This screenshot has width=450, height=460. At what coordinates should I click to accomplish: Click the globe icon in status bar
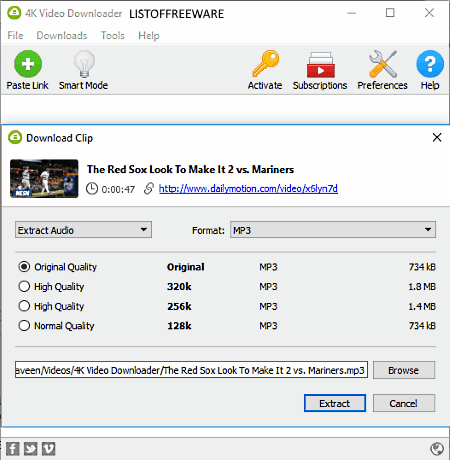coord(437,449)
